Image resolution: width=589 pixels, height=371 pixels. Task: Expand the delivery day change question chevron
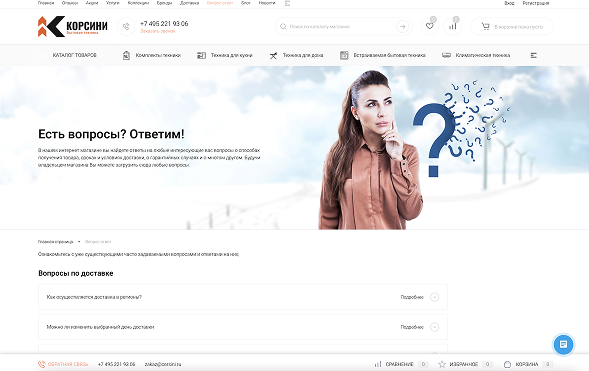[434, 327]
